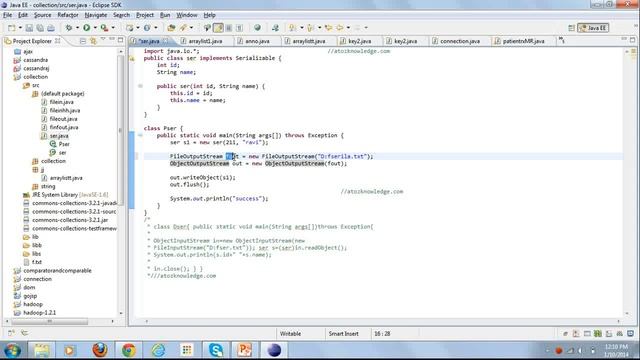640x360 pixels.
Task: Open the Back history dropdown arrow
Action: (x=348, y=28)
